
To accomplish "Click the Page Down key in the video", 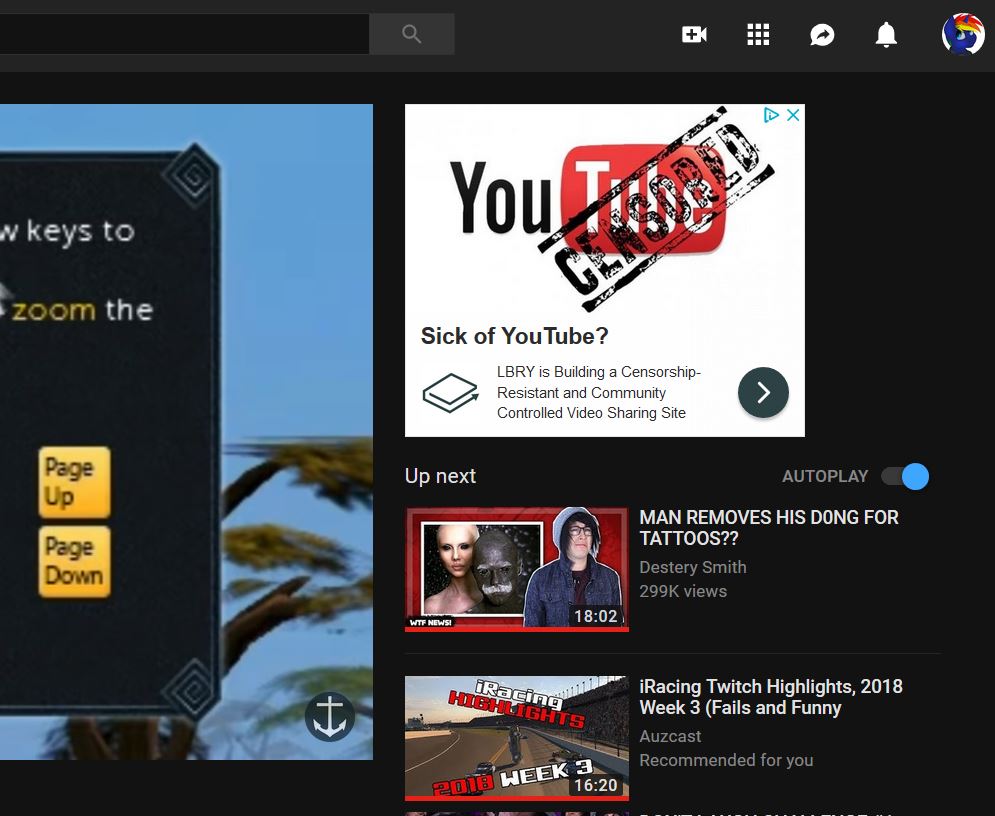I will [x=74, y=562].
